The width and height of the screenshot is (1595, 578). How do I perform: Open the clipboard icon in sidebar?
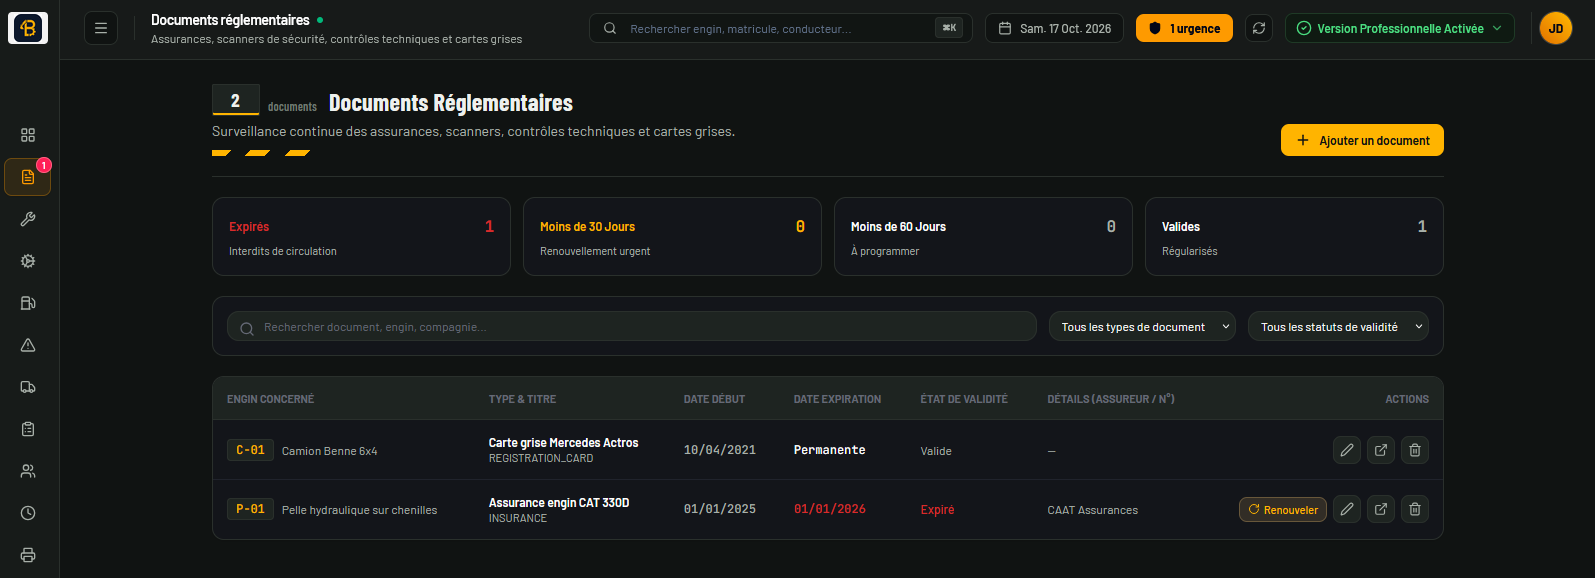[x=28, y=429]
